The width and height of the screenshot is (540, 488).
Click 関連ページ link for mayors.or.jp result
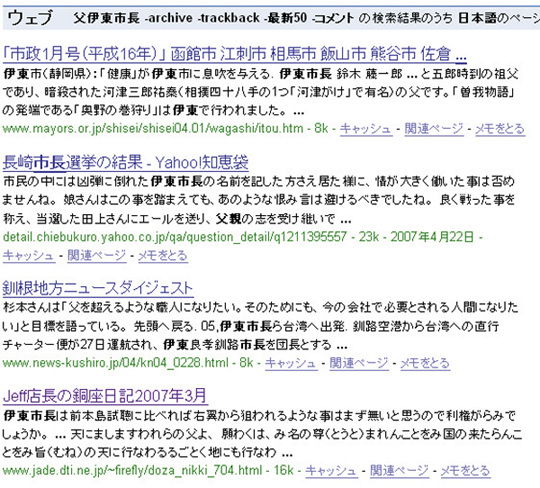(434, 129)
